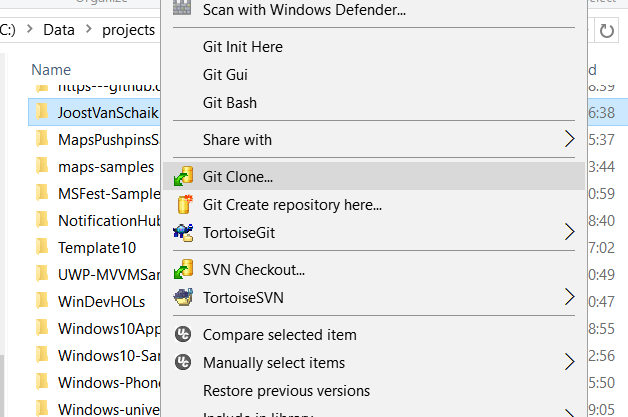Launch Git Gui from the context menu

[x=225, y=75]
